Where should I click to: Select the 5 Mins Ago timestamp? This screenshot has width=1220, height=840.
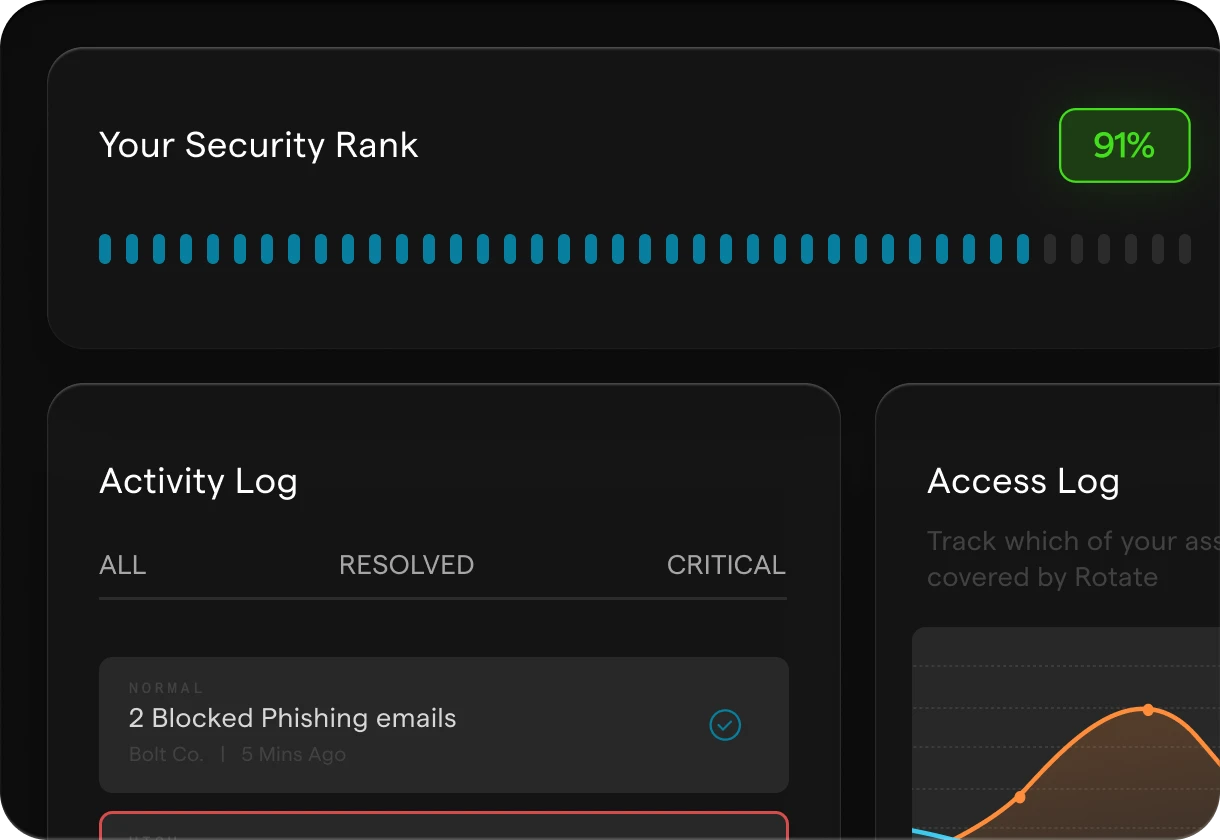[x=292, y=754]
